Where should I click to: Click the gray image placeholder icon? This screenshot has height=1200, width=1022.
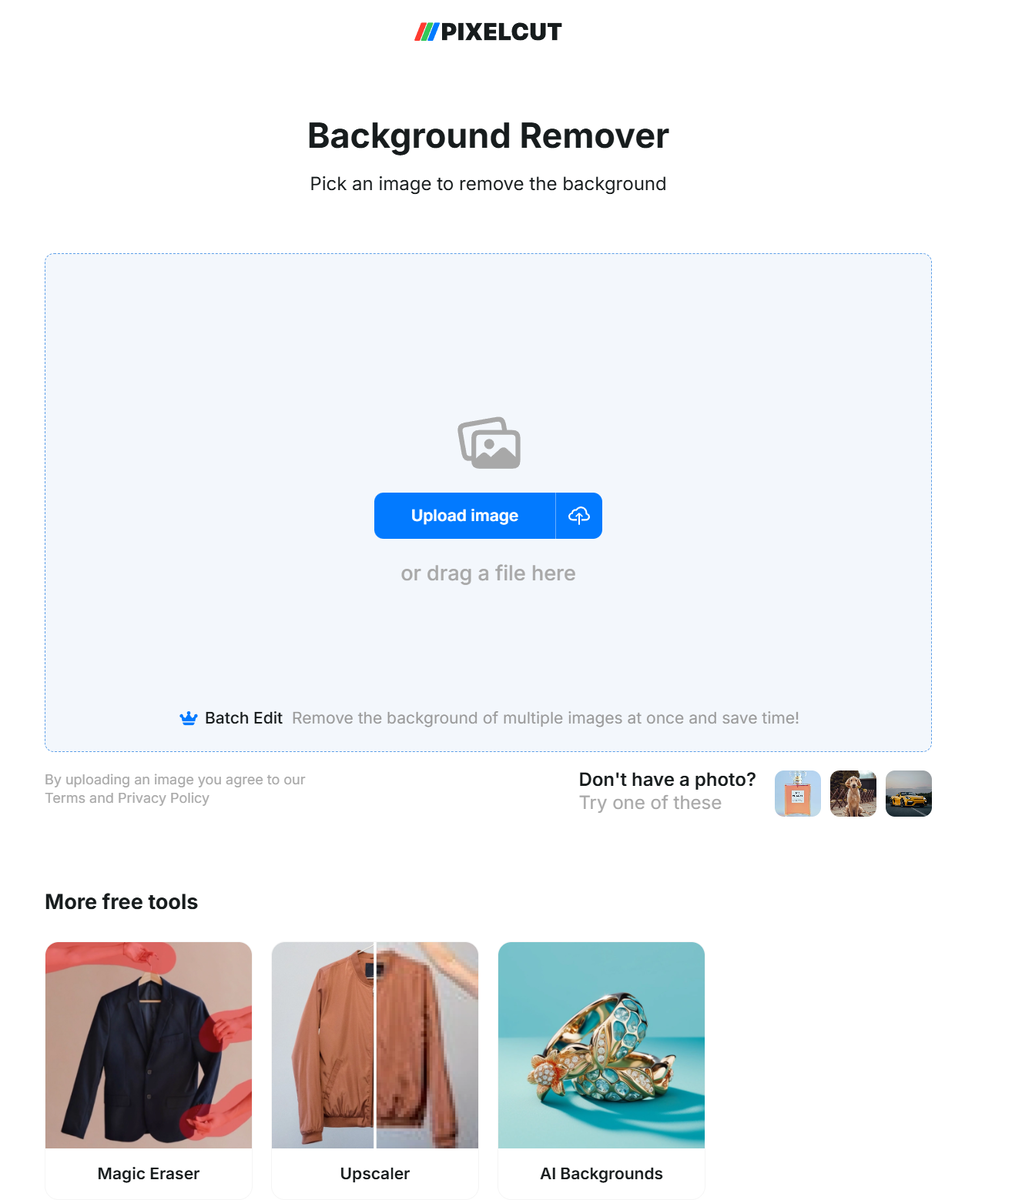pos(489,443)
